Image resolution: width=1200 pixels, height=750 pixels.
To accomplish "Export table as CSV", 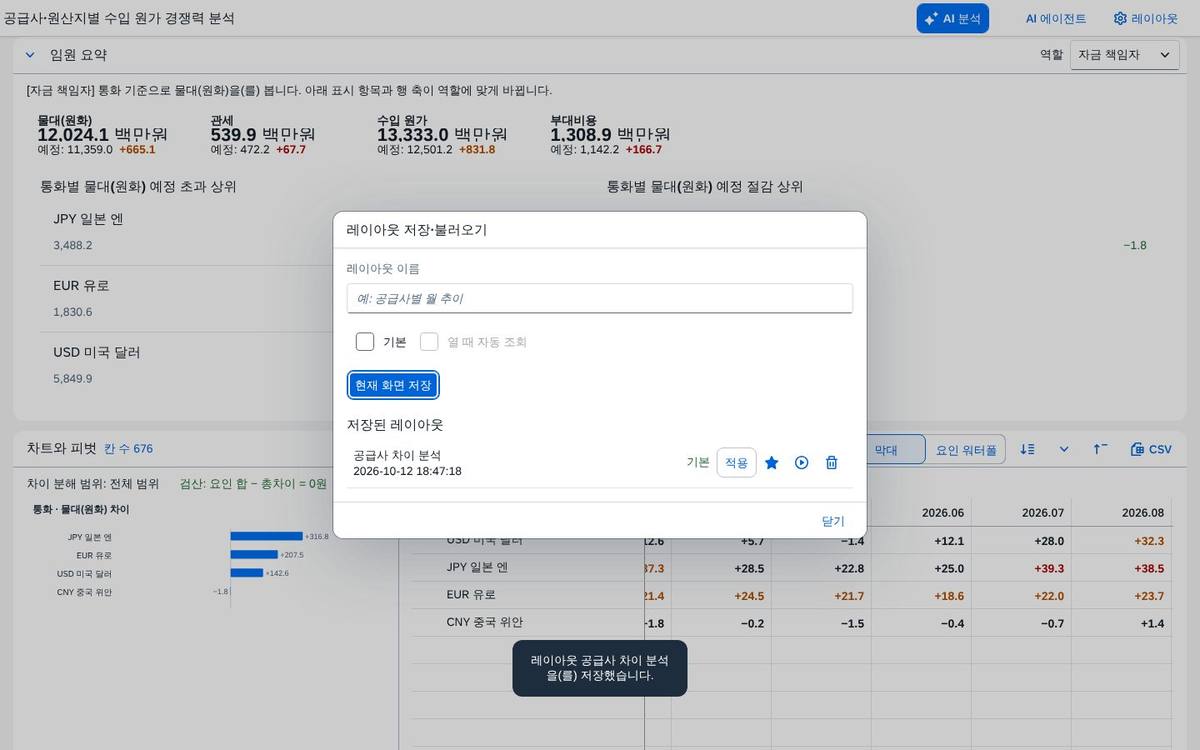I will pos(1150,450).
